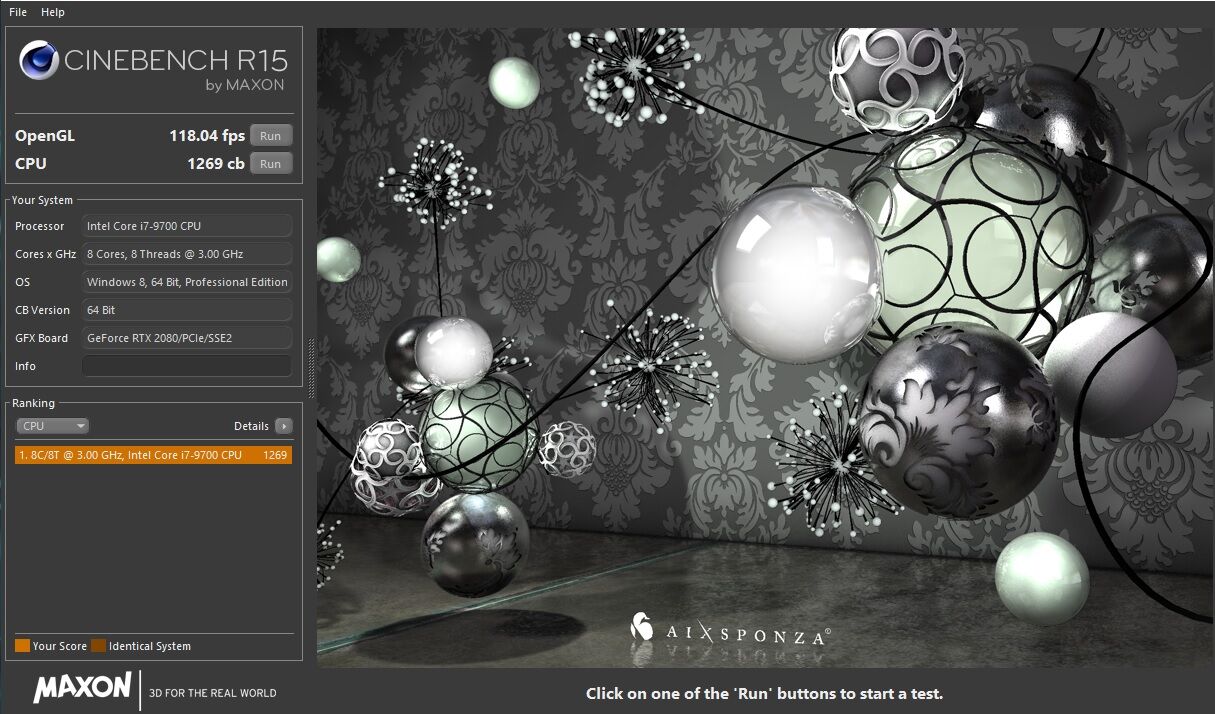
Task: Click the brown Identical System legend swatch
Action: tap(98, 646)
